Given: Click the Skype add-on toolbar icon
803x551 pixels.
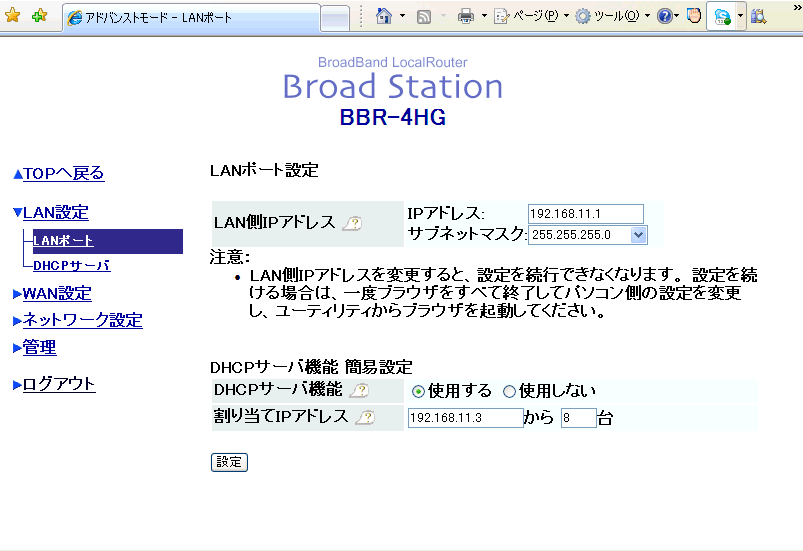Looking at the screenshot, I should click(722, 16).
